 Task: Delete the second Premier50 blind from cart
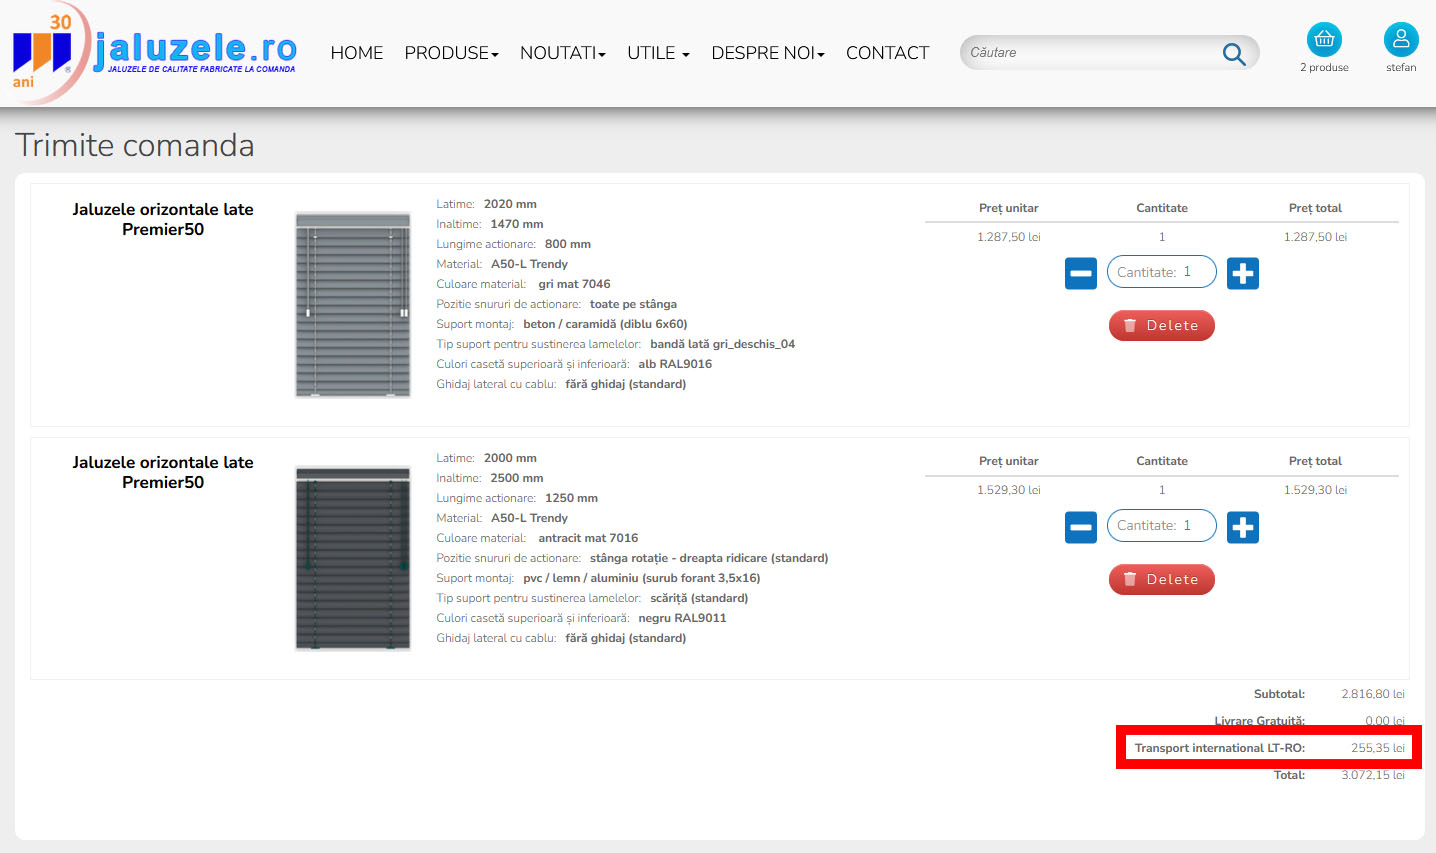[1161, 579]
